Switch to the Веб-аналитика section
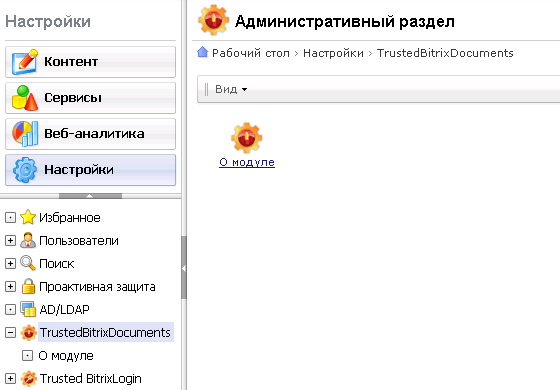 click(90, 134)
